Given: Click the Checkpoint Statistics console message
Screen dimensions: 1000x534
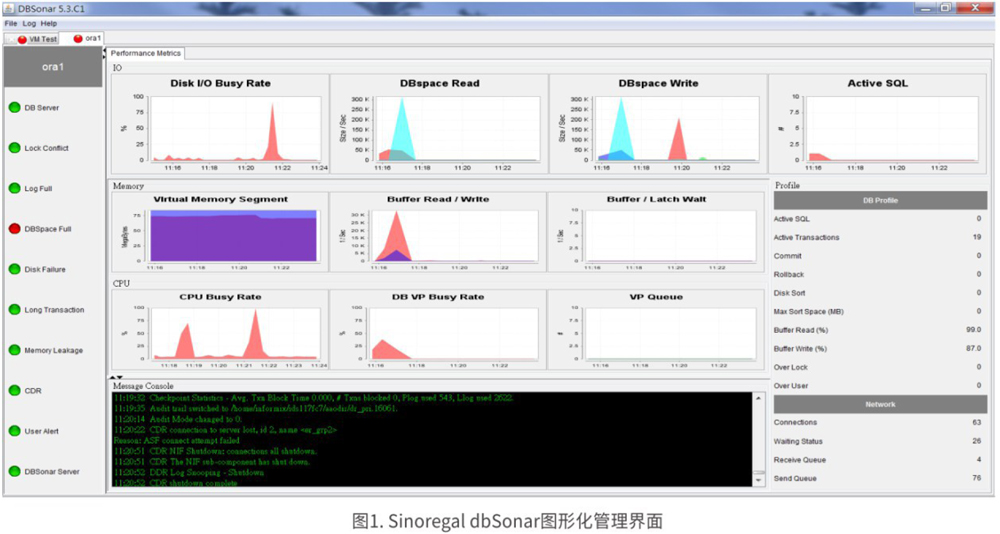Looking at the screenshot, I should [x=313, y=397].
